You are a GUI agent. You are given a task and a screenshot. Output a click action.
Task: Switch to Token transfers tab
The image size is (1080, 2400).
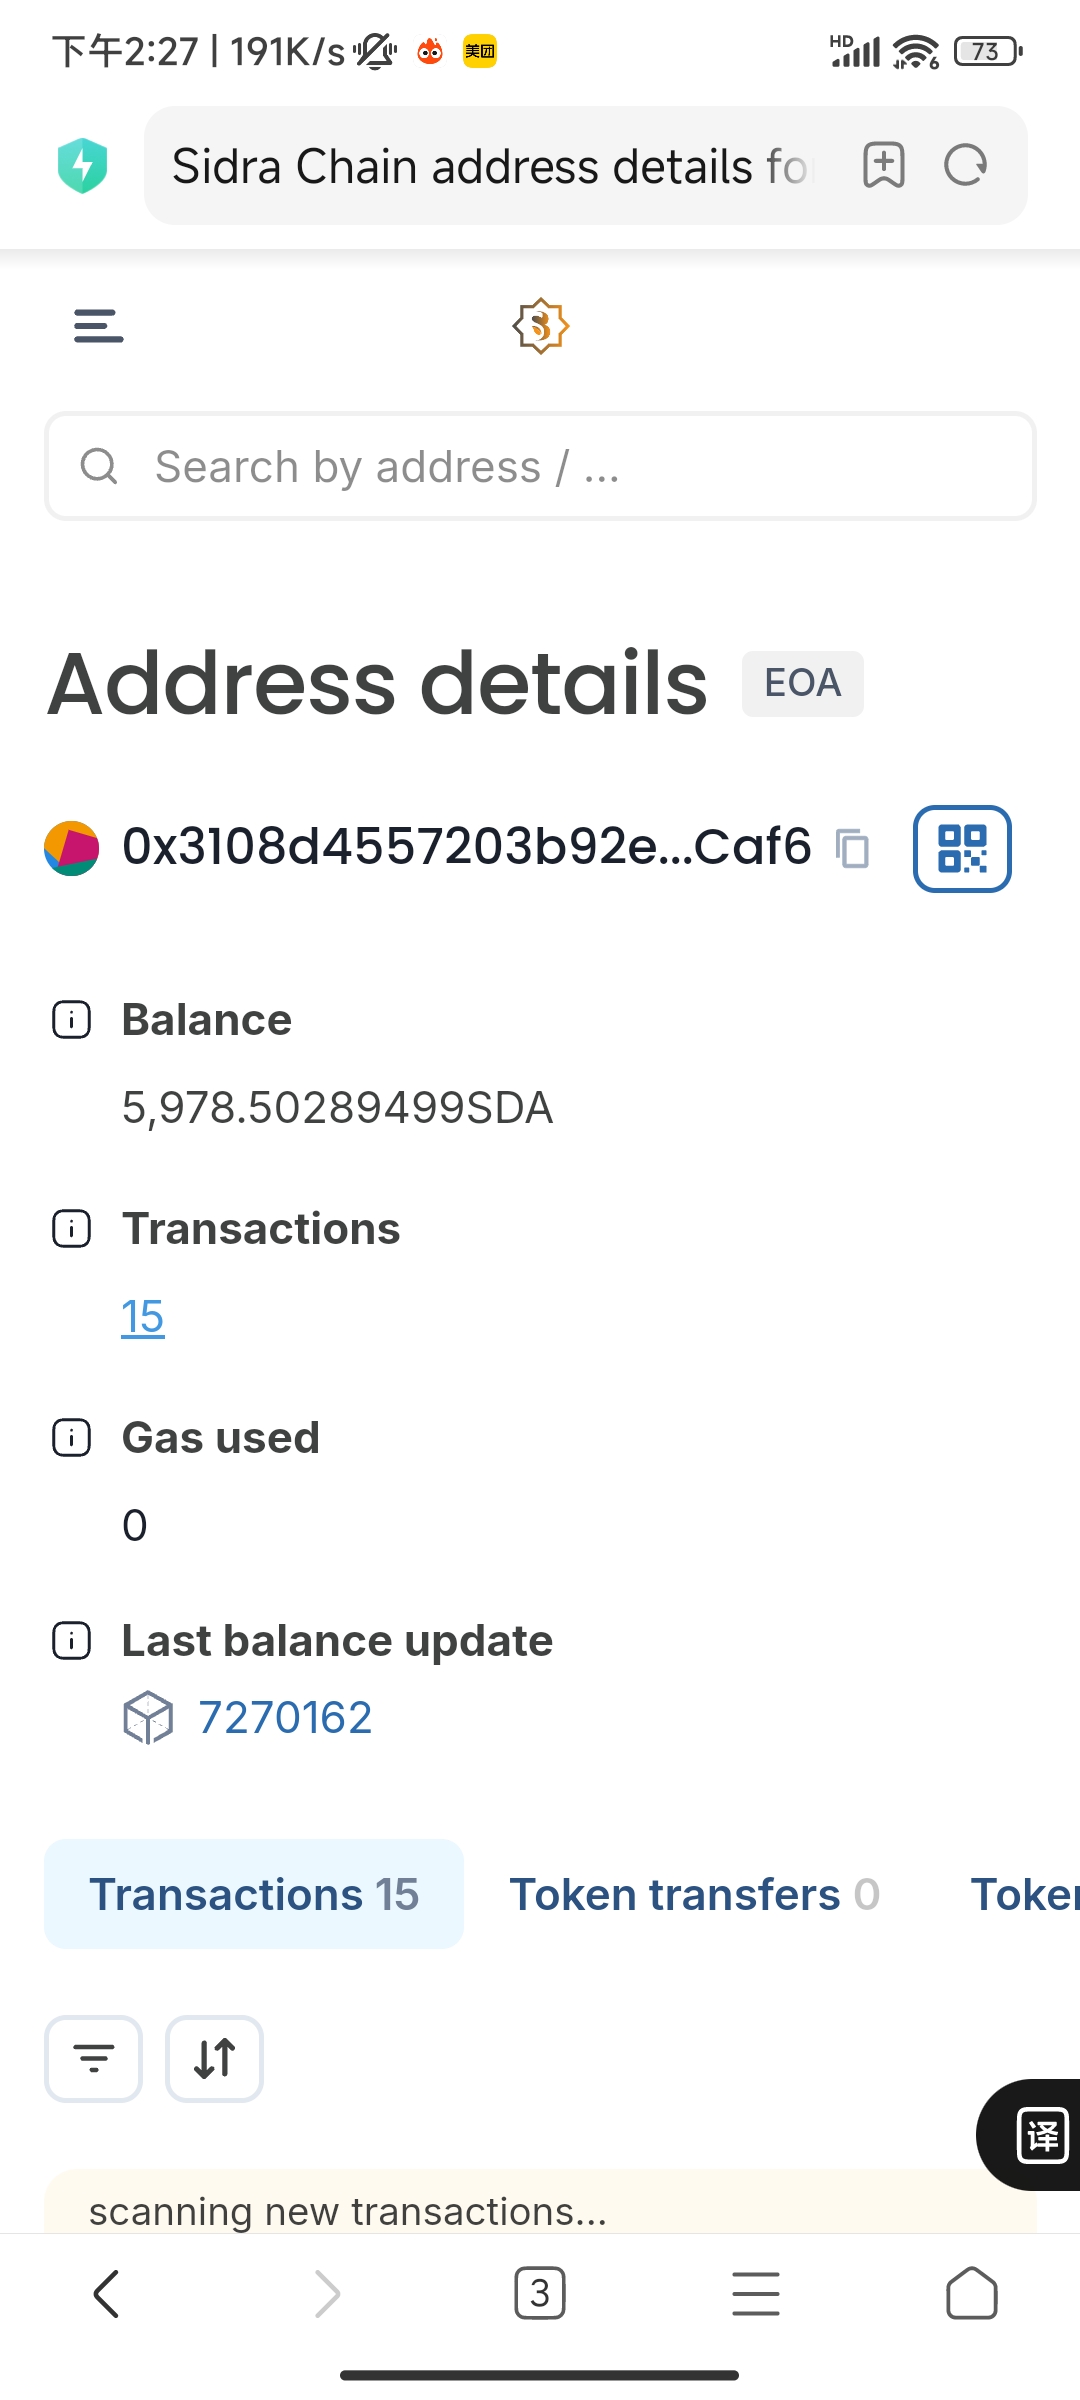pyautogui.click(x=694, y=1894)
